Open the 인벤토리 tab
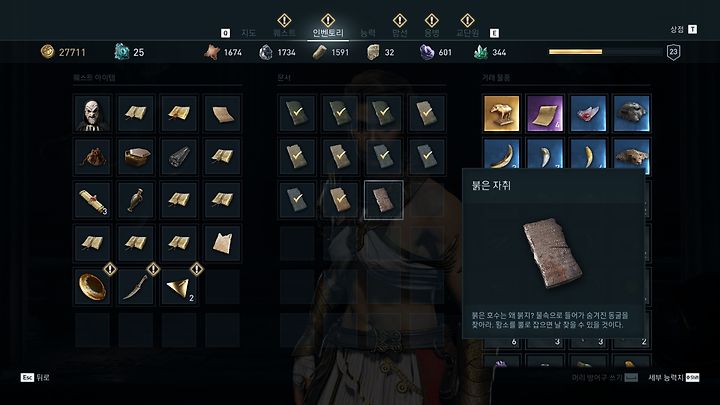This screenshot has width=720, height=405. pos(328,33)
